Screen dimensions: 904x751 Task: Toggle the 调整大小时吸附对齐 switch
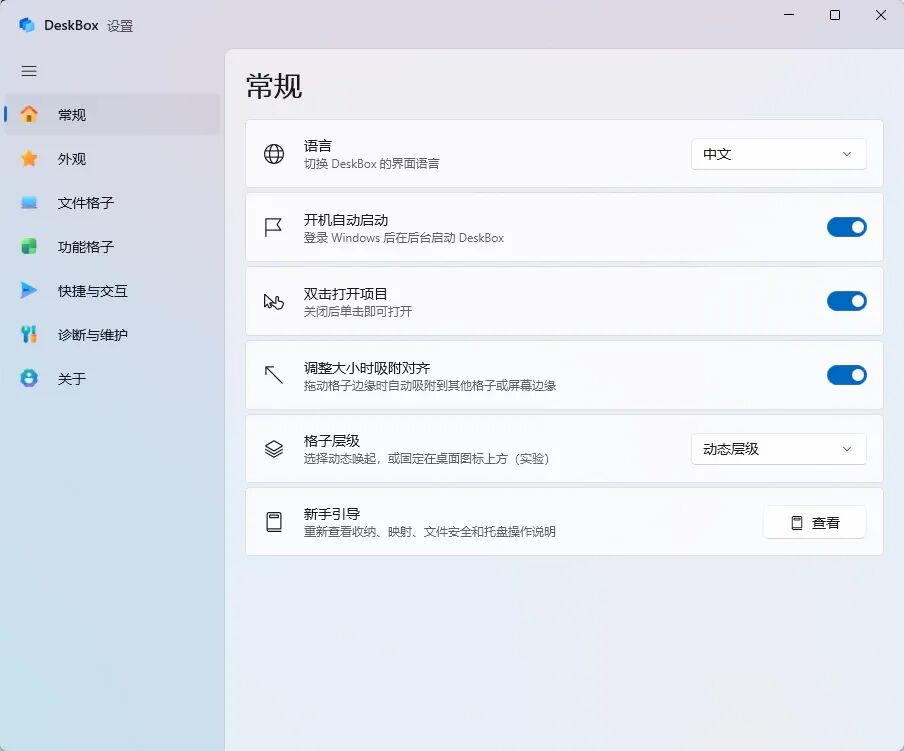click(x=846, y=375)
